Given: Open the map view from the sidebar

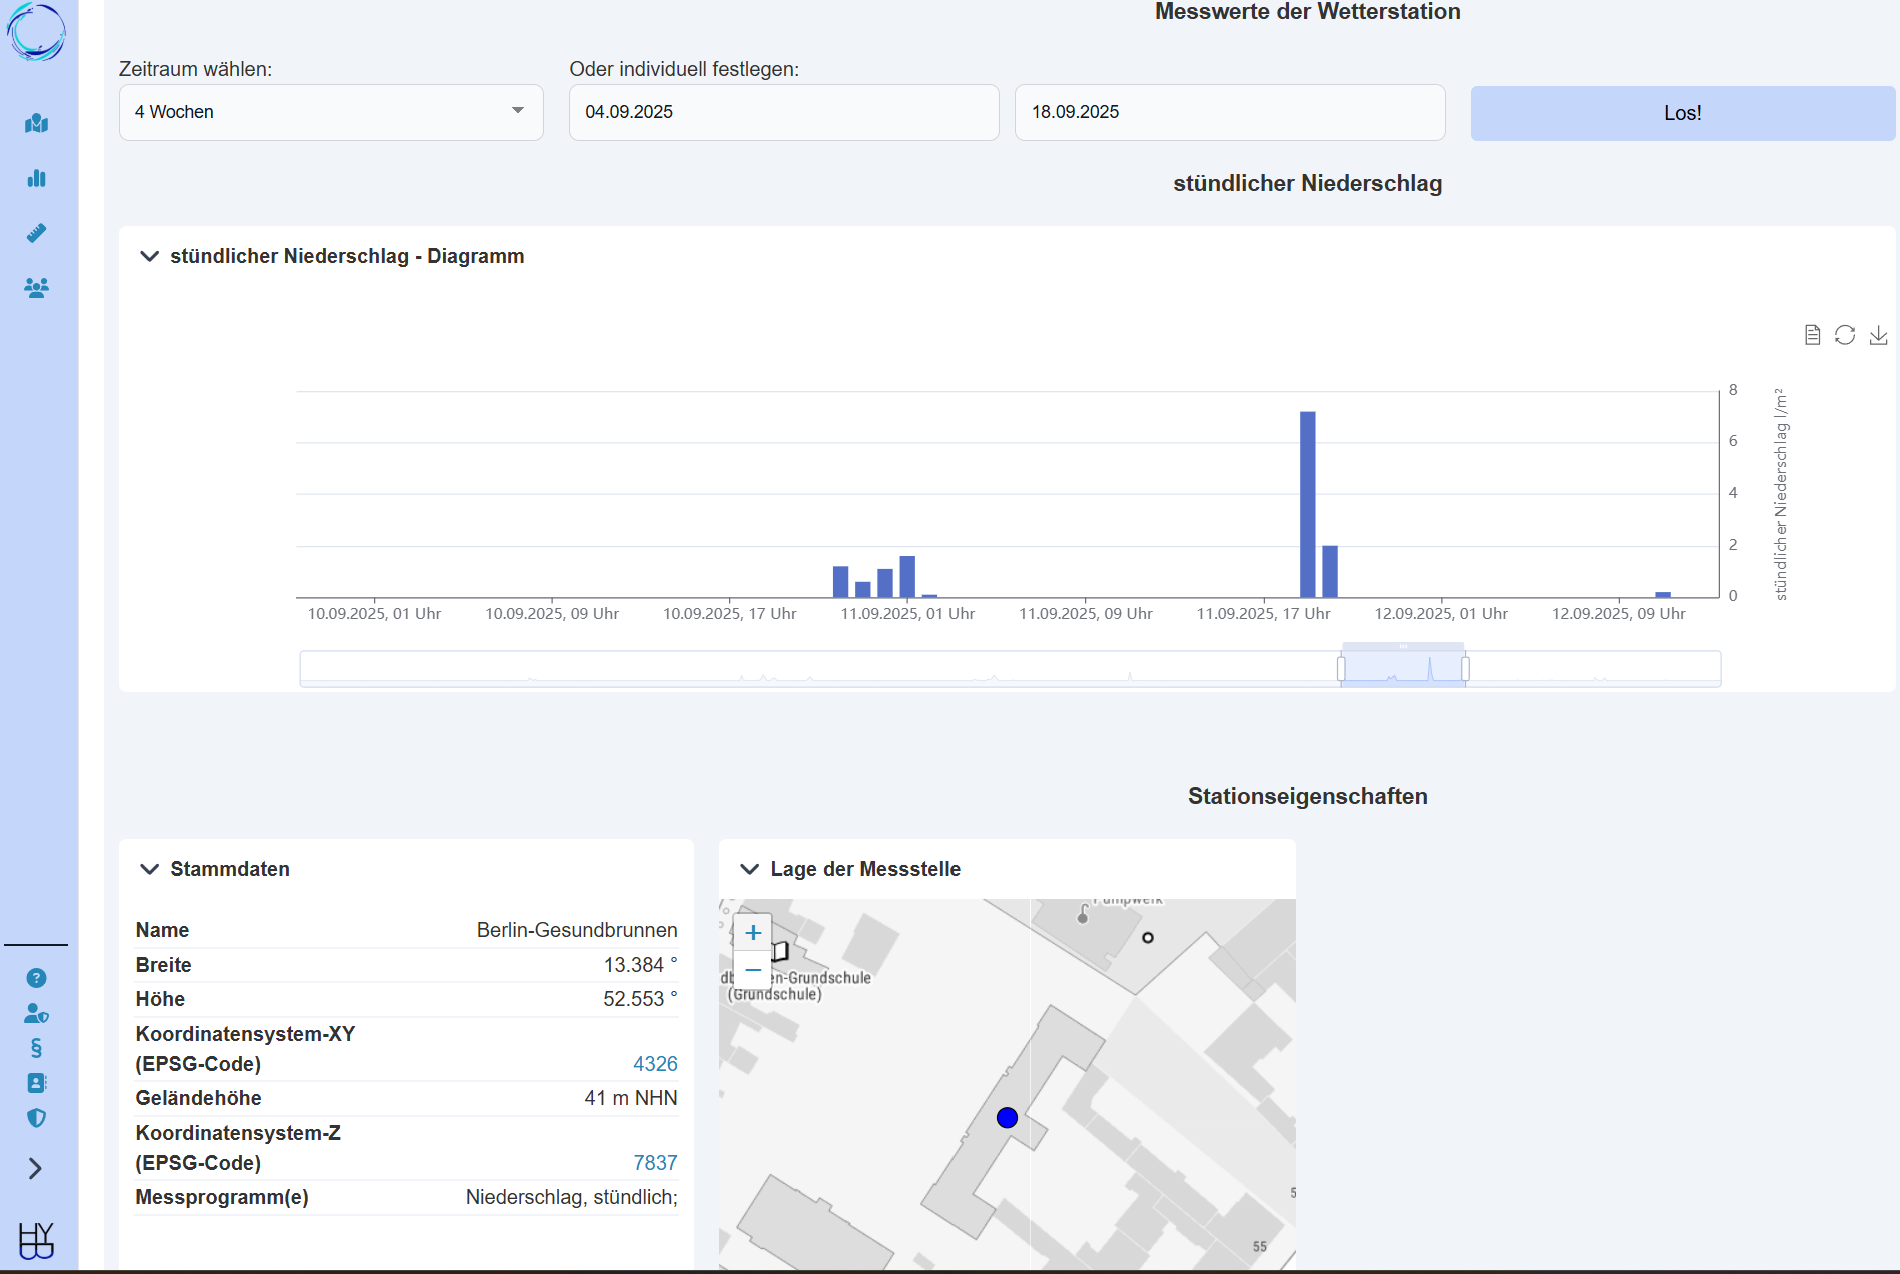Looking at the screenshot, I should pos(36,123).
